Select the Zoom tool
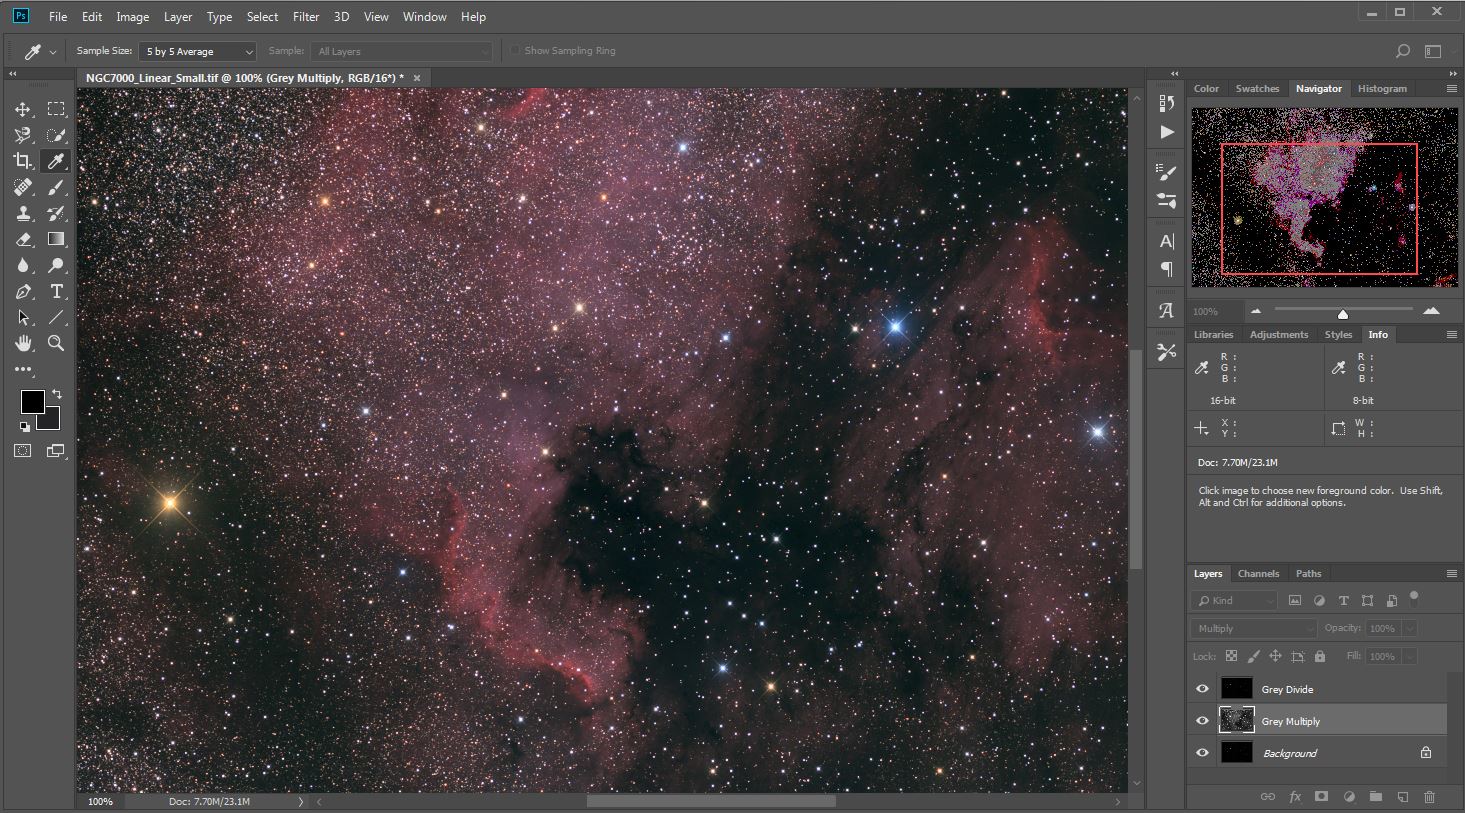 [57, 343]
